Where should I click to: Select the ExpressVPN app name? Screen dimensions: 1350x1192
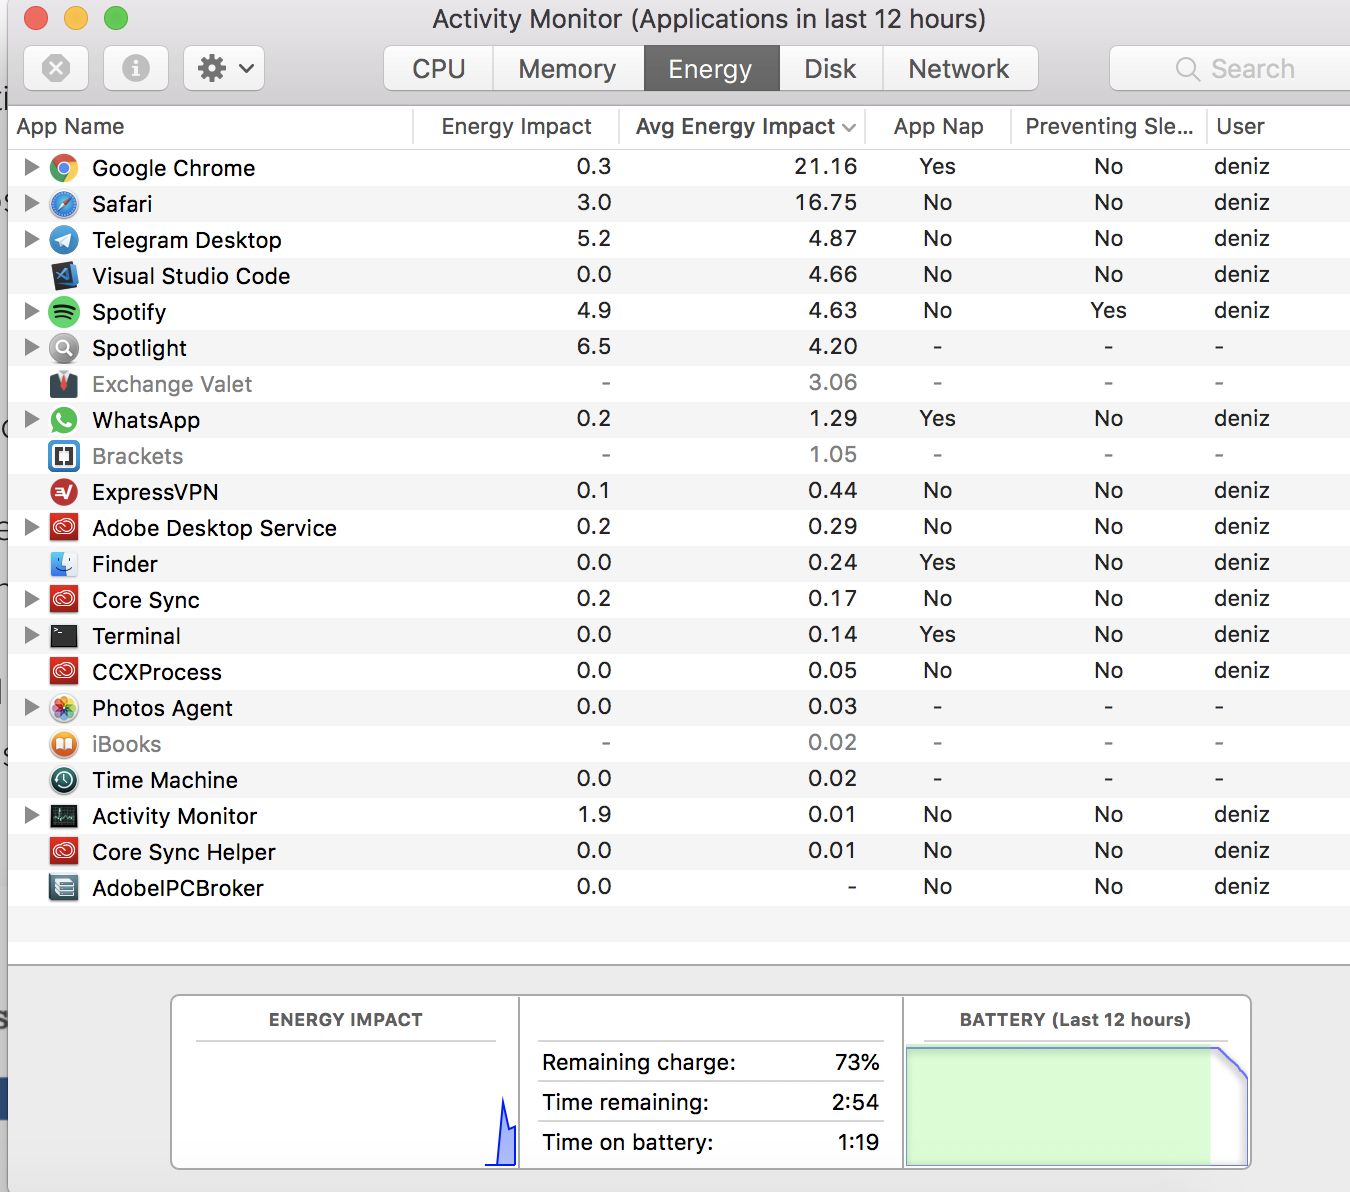point(155,492)
